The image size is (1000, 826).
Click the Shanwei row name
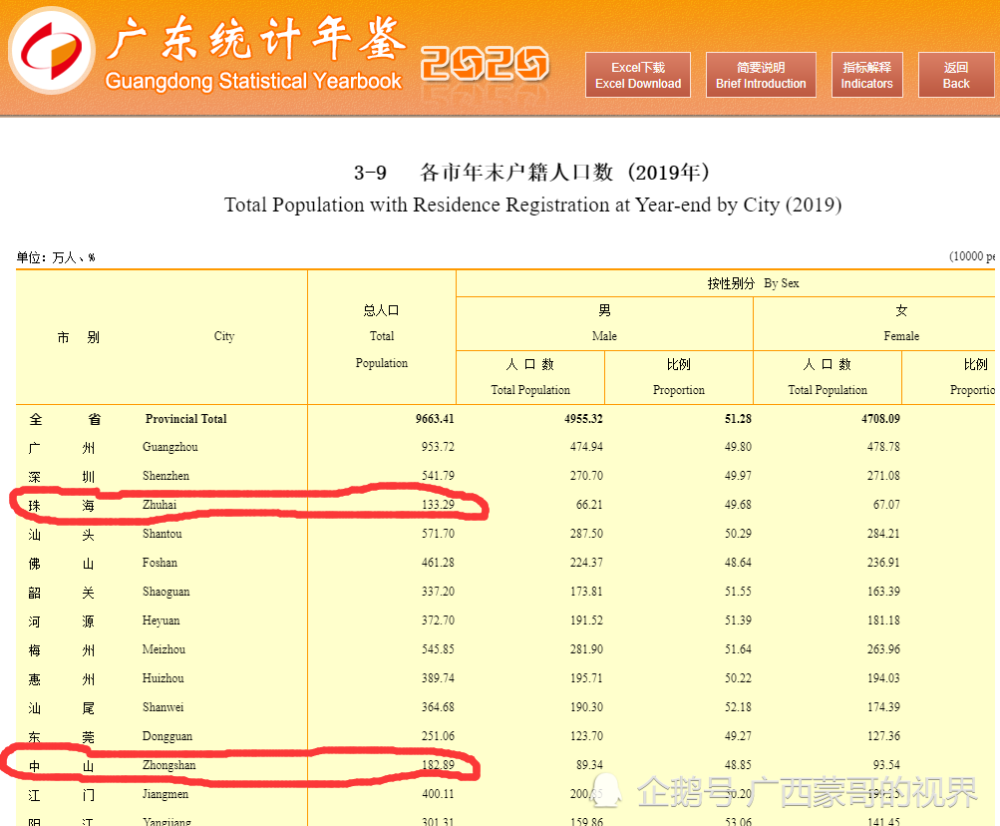163,707
